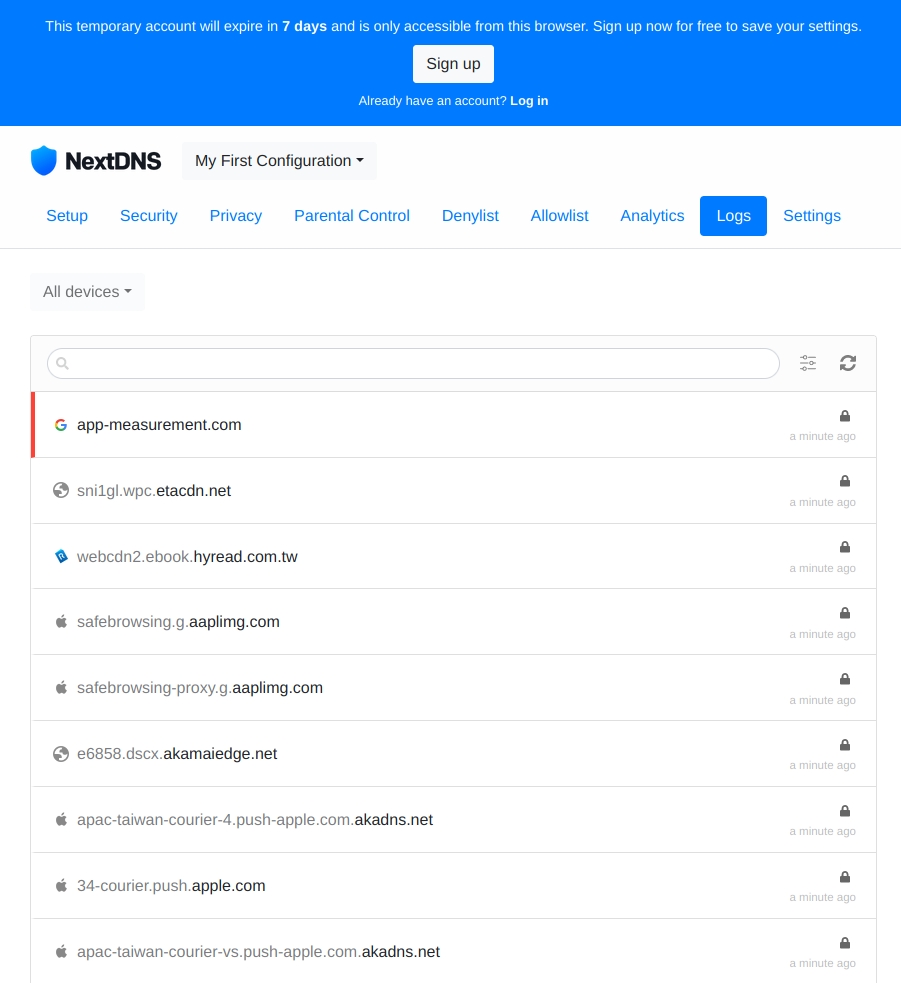Viewport: 901px width, 983px height.
Task: Open the log filter options icon
Action: 808,363
